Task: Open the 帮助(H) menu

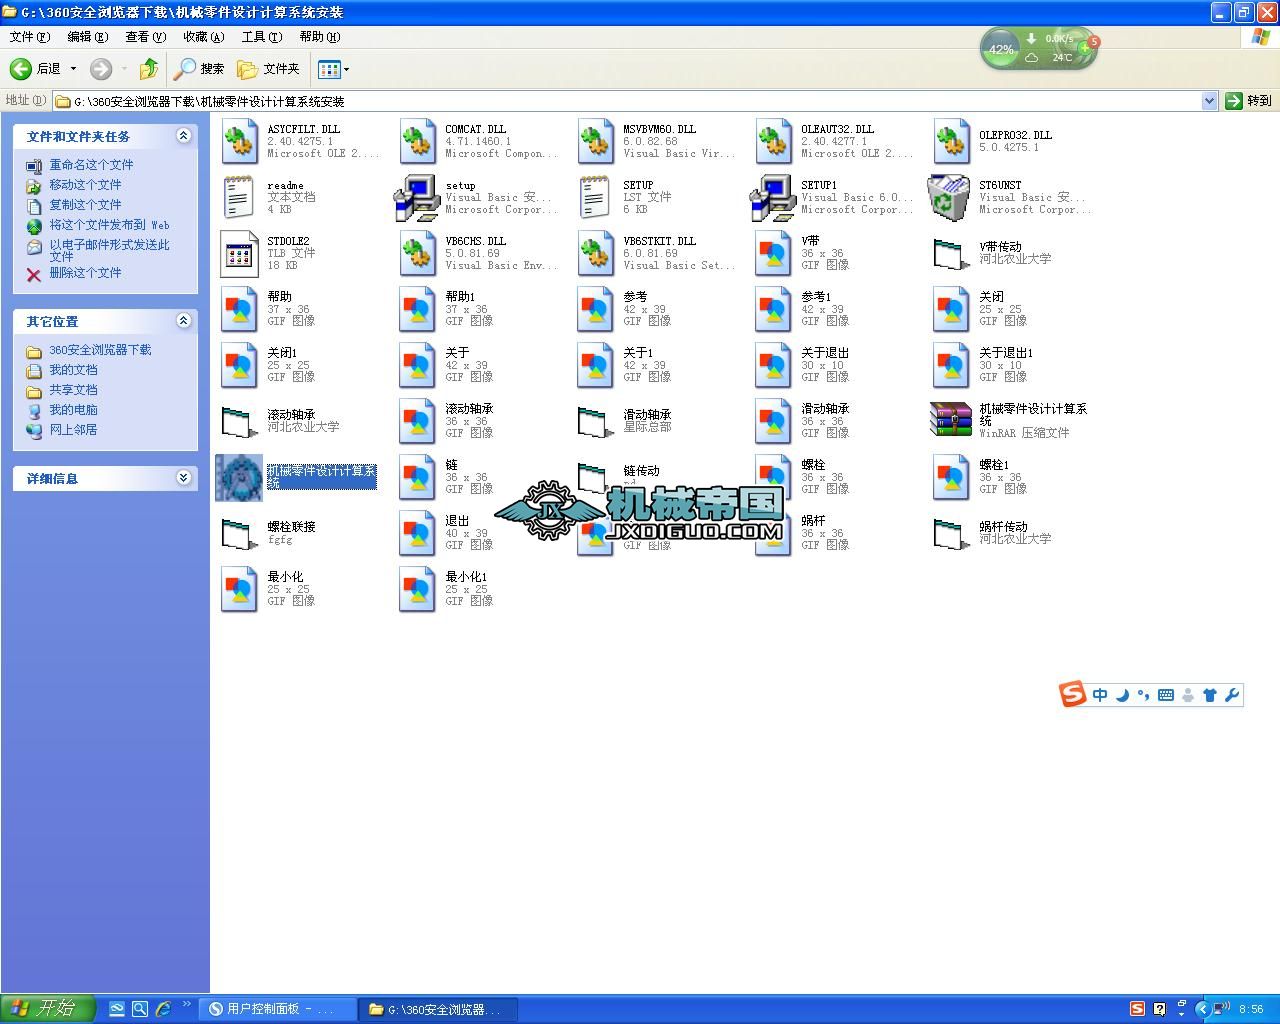Action: point(319,37)
